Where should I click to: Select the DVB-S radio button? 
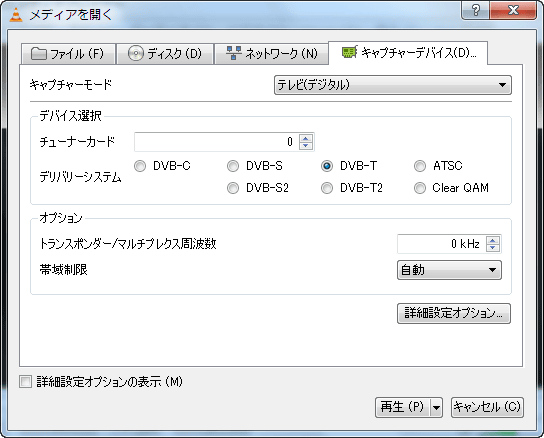pyautogui.click(x=233, y=166)
